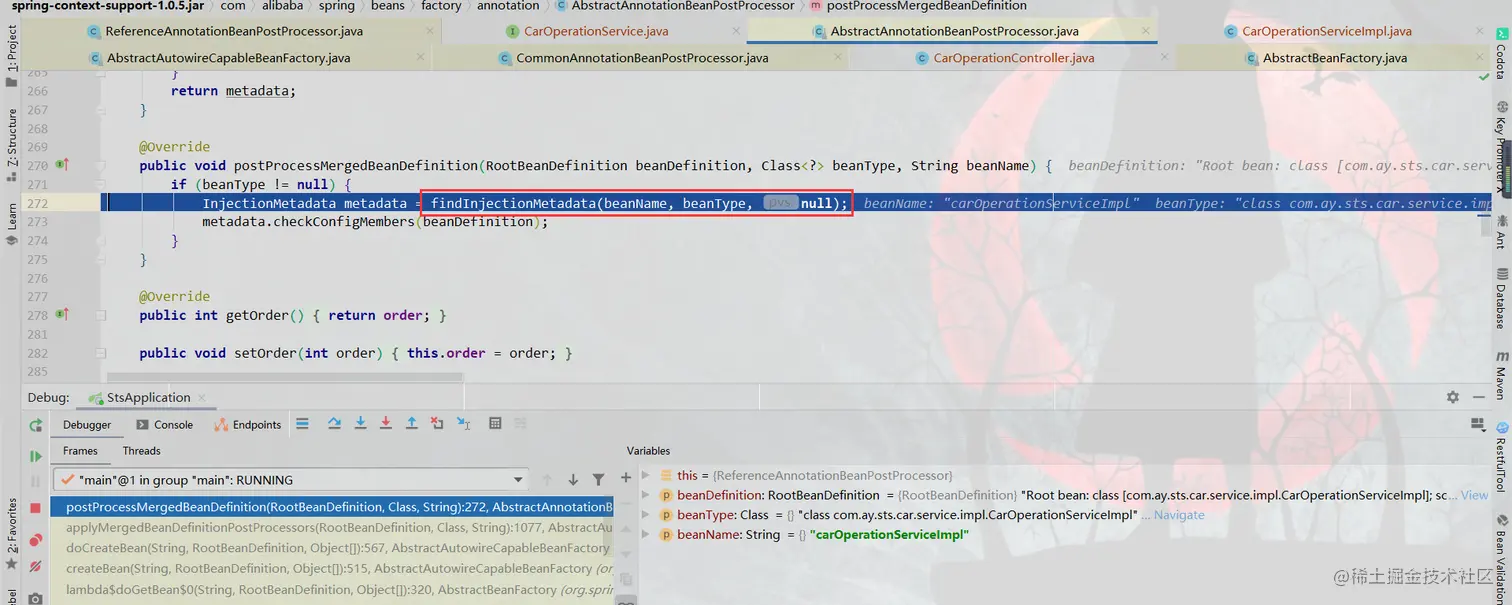The height and width of the screenshot is (605, 1512).
Task: Open debug panel settings gear
Action: coord(1453,397)
